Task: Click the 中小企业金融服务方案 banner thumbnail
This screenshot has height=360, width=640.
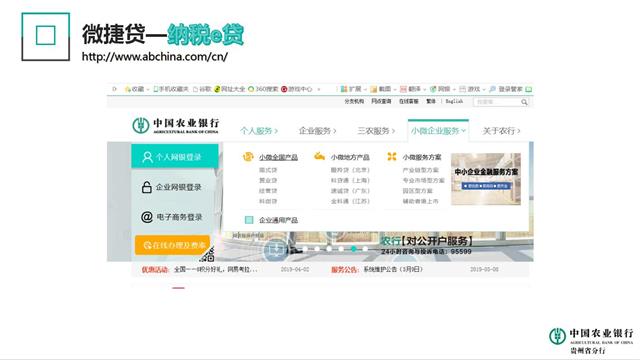Action: pyautogui.click(x=486, y=179)
